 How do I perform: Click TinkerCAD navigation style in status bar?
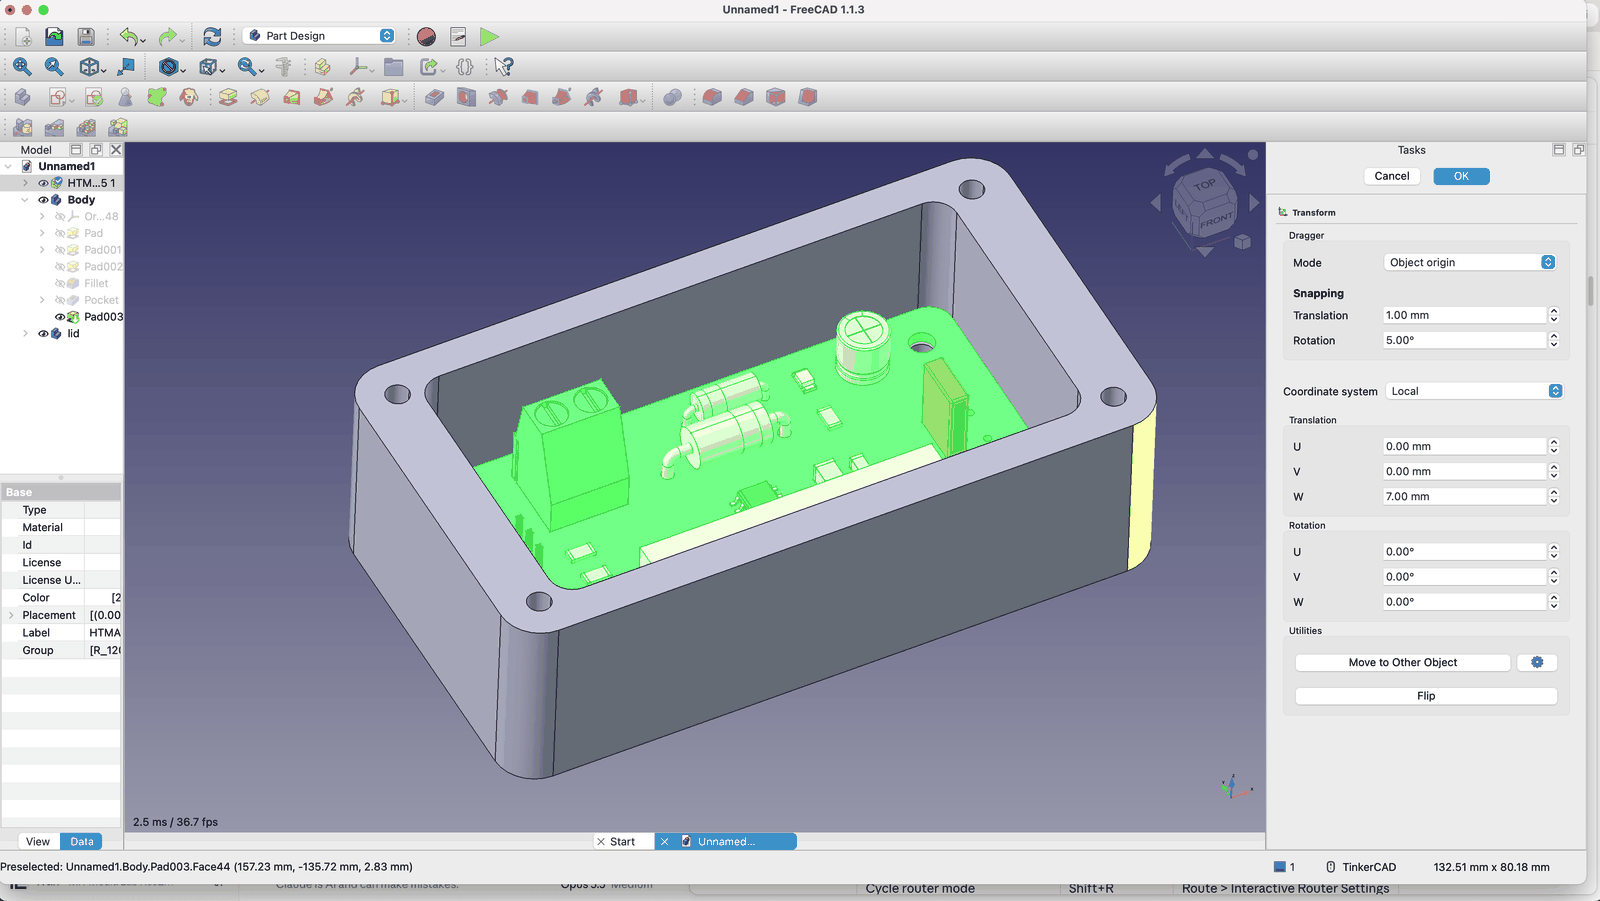(1361, 867)
